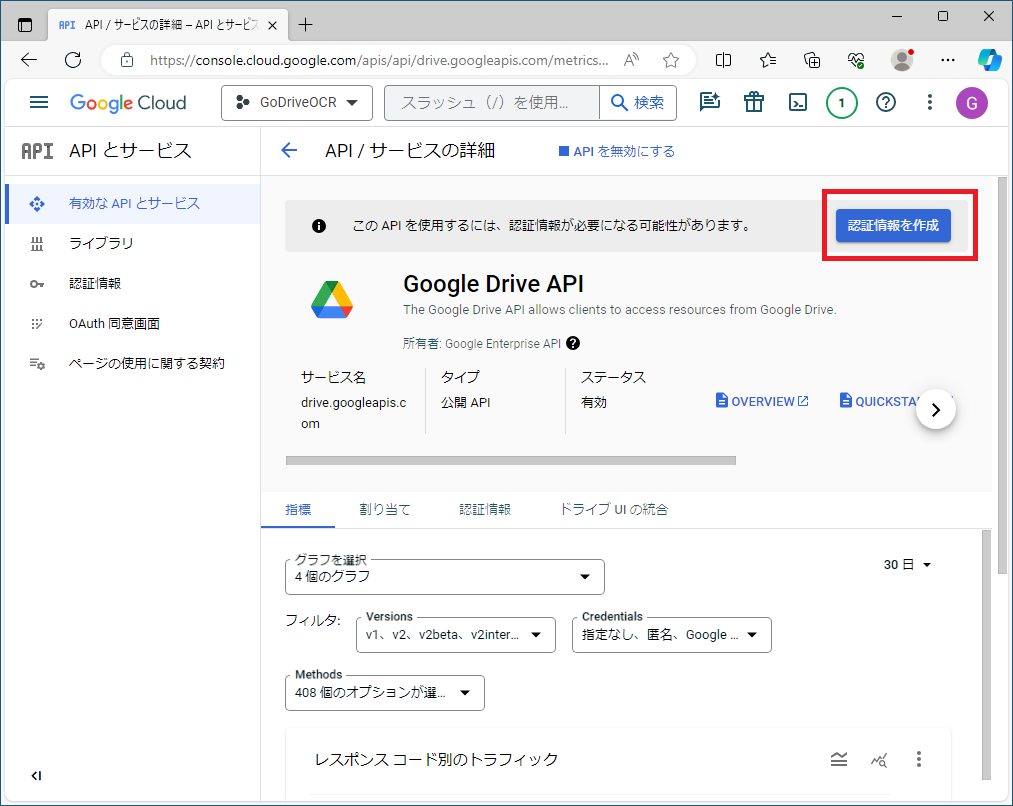Open browser tab actions menu icon
This screenshot has height=806, width=1013.
(x=25, y=25)
